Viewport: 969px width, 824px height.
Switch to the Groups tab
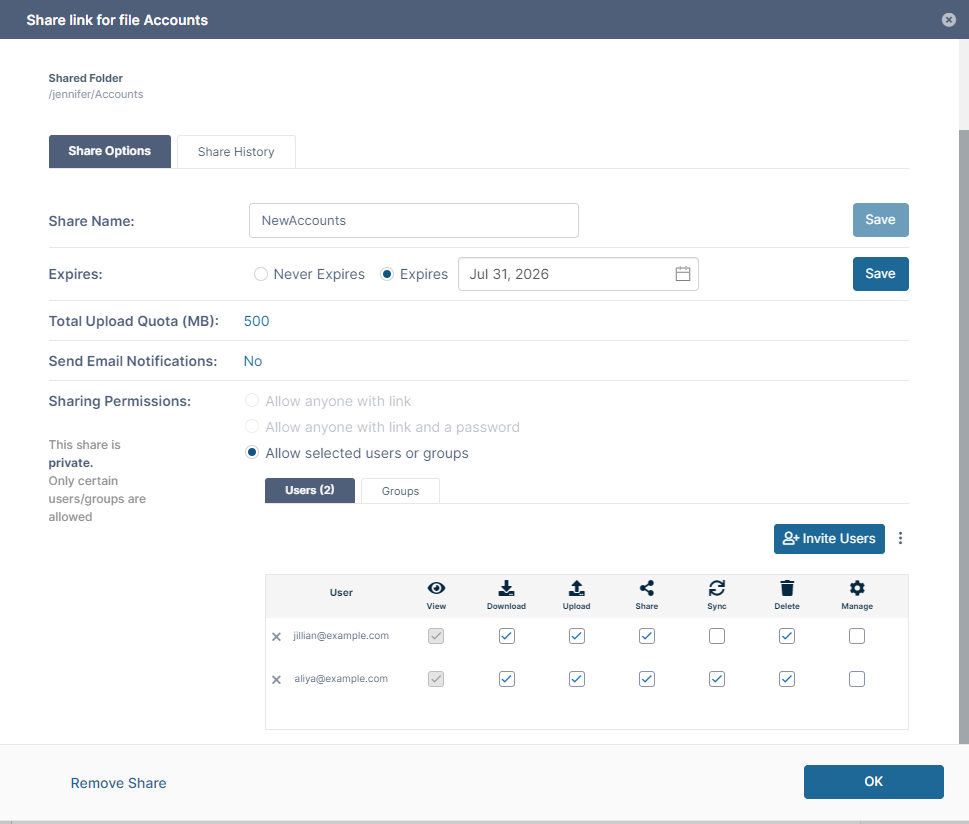(400, 491)
